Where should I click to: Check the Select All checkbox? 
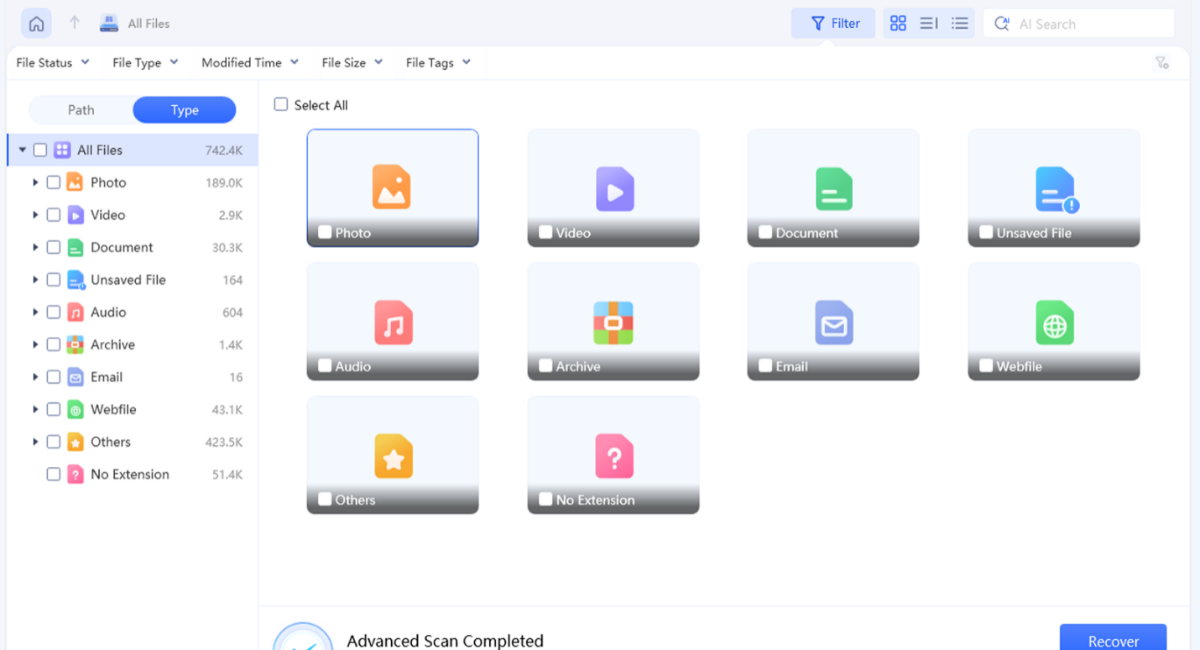pos(281,105)
